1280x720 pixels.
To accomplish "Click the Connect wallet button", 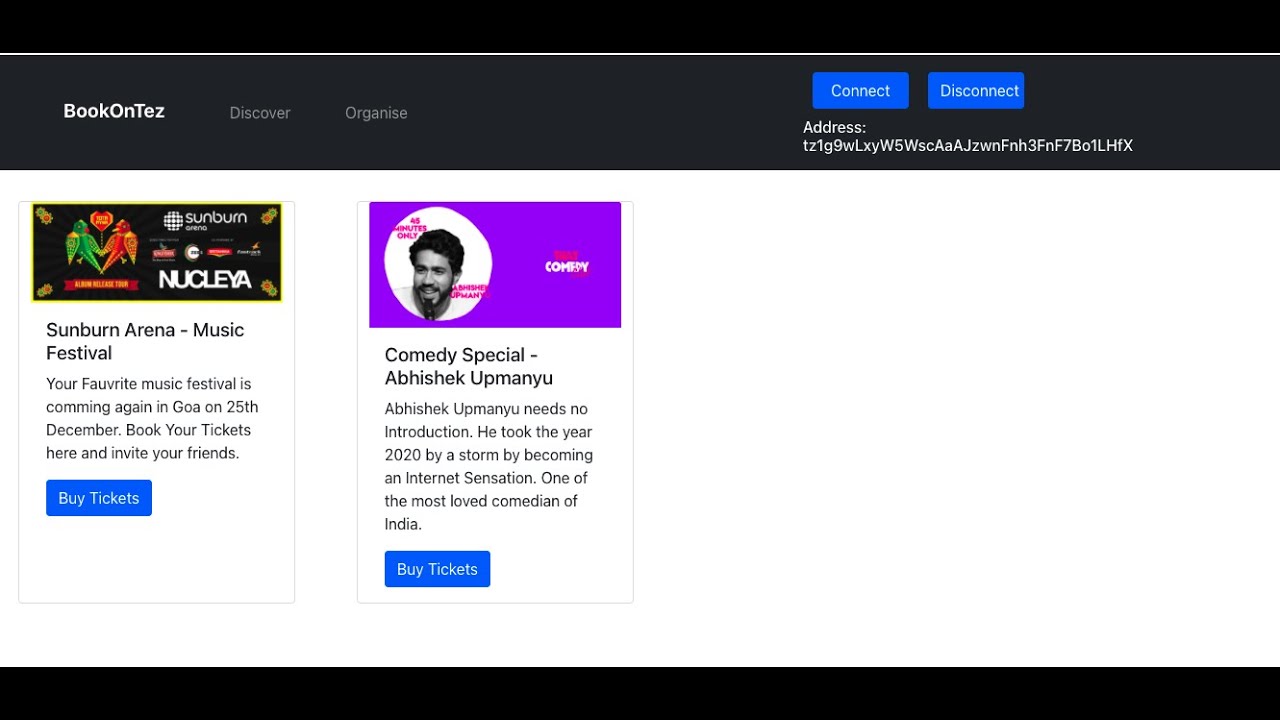I will point(860,90).
